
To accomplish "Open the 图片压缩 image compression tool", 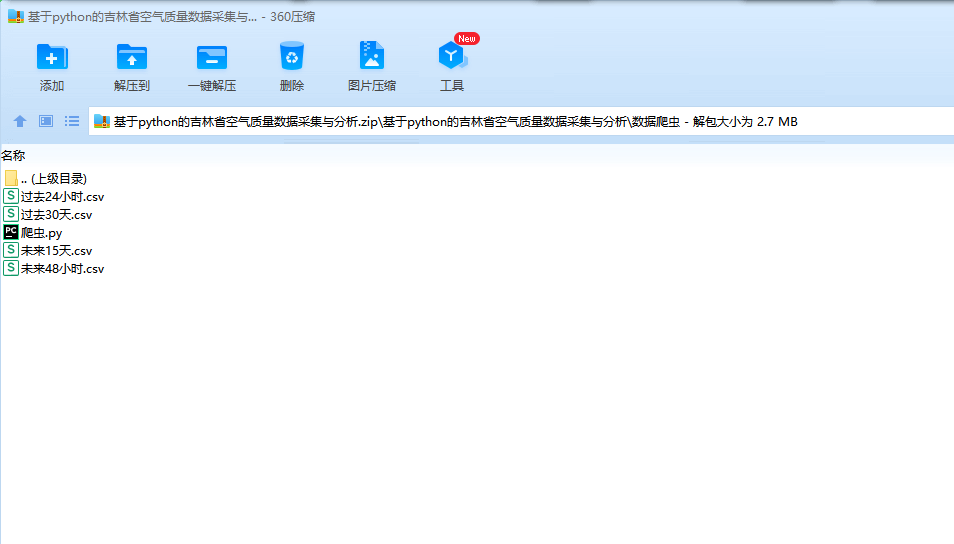I will tap(372, 56).
